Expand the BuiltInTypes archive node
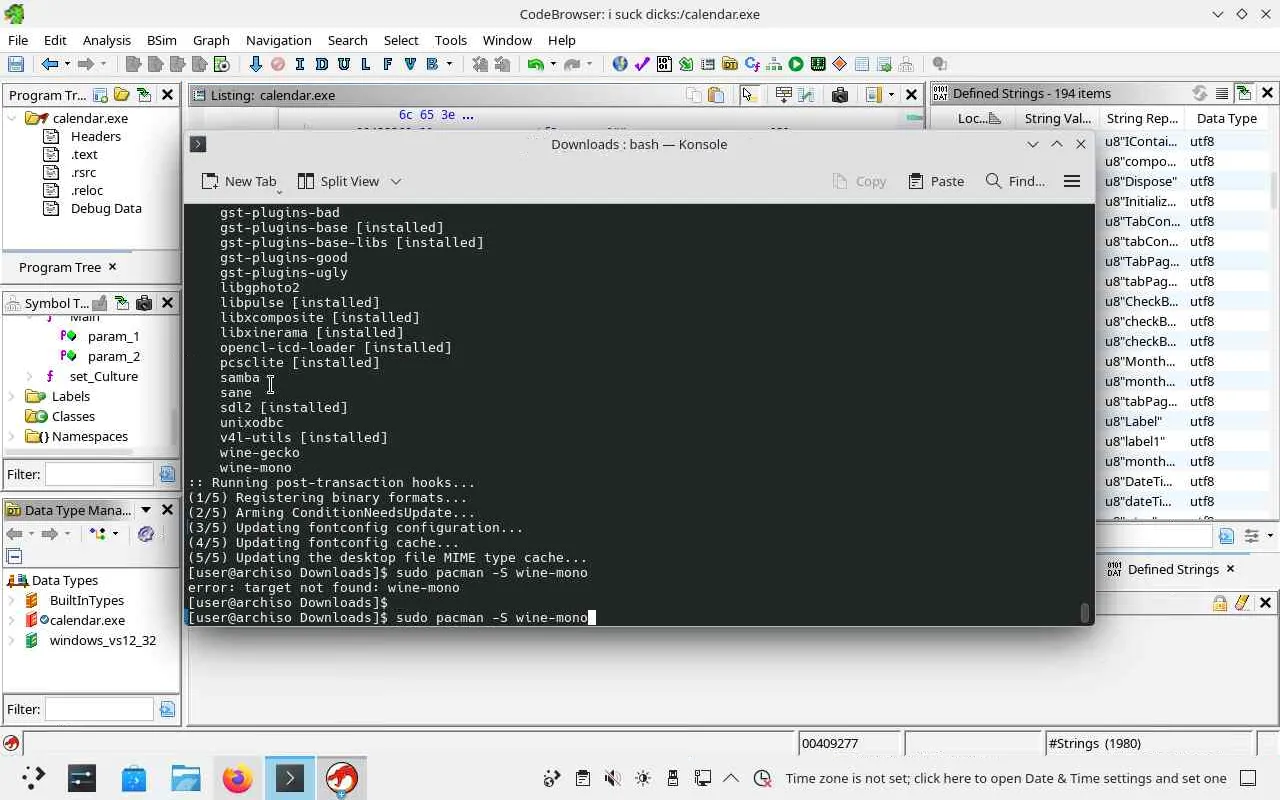This screenshot has height=800, width=1280. click(12, 600)
